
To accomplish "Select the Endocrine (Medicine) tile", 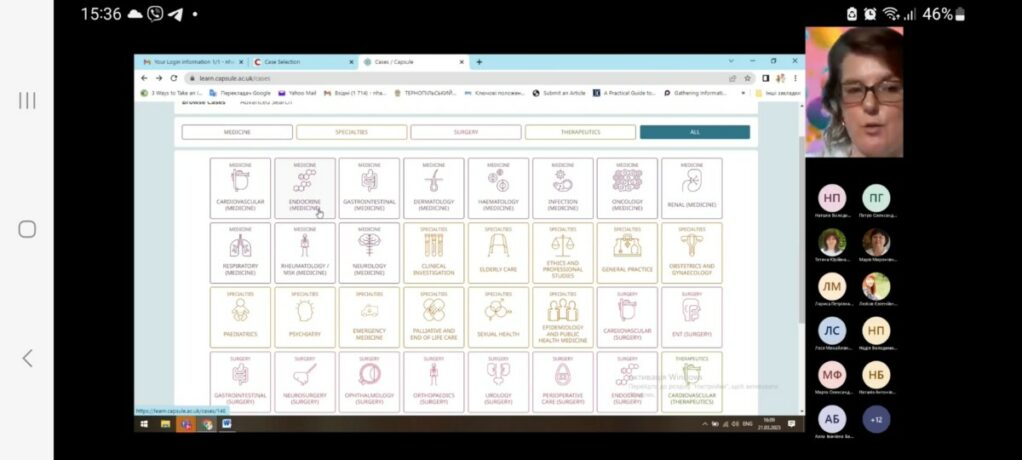I will [x=304, y=188].
